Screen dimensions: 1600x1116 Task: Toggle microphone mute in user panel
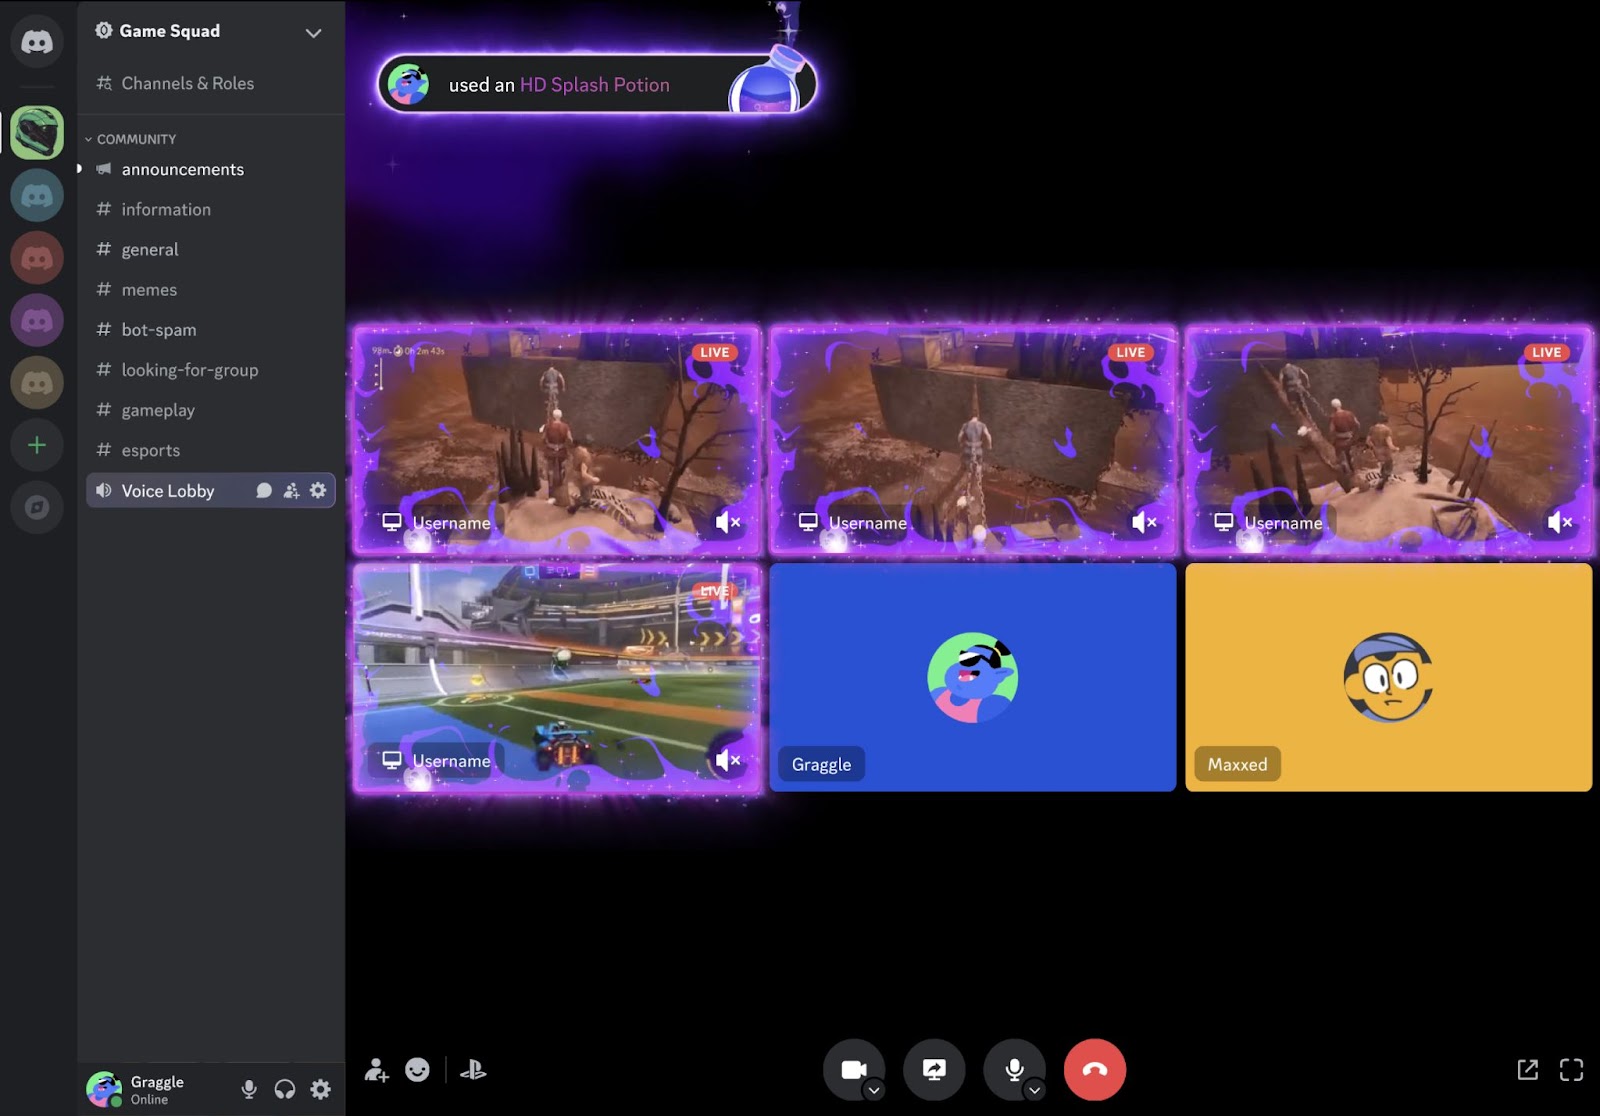pyautogui.click(x=249, y=1089)
